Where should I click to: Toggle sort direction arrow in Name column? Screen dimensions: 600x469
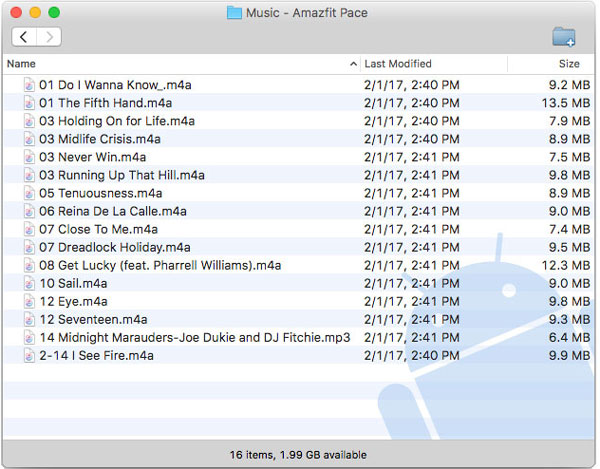click(x=354, y=64)
